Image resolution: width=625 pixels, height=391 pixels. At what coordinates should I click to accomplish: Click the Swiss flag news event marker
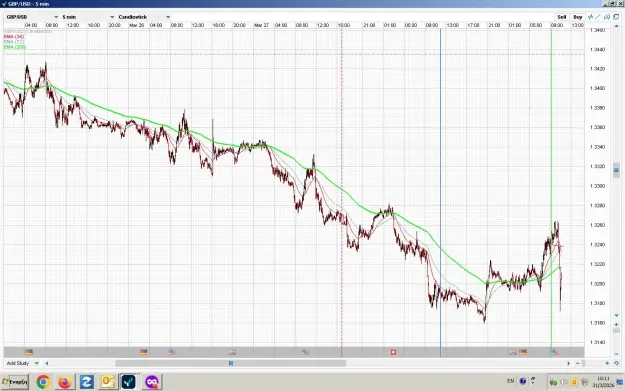coord(393,352)
